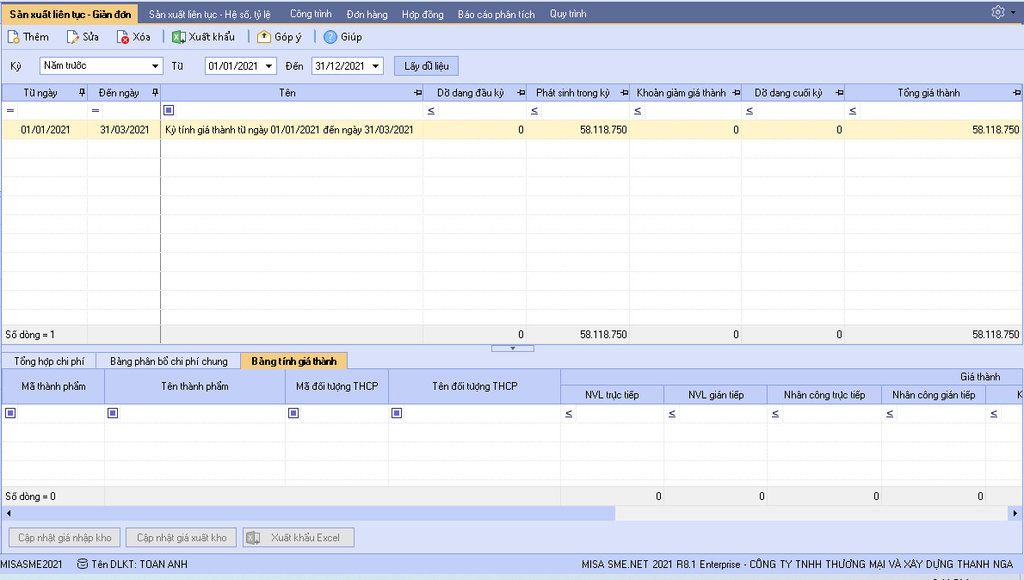Open the settings gear icon
This screenshot has height=580, width=1024.
[997, 12]
